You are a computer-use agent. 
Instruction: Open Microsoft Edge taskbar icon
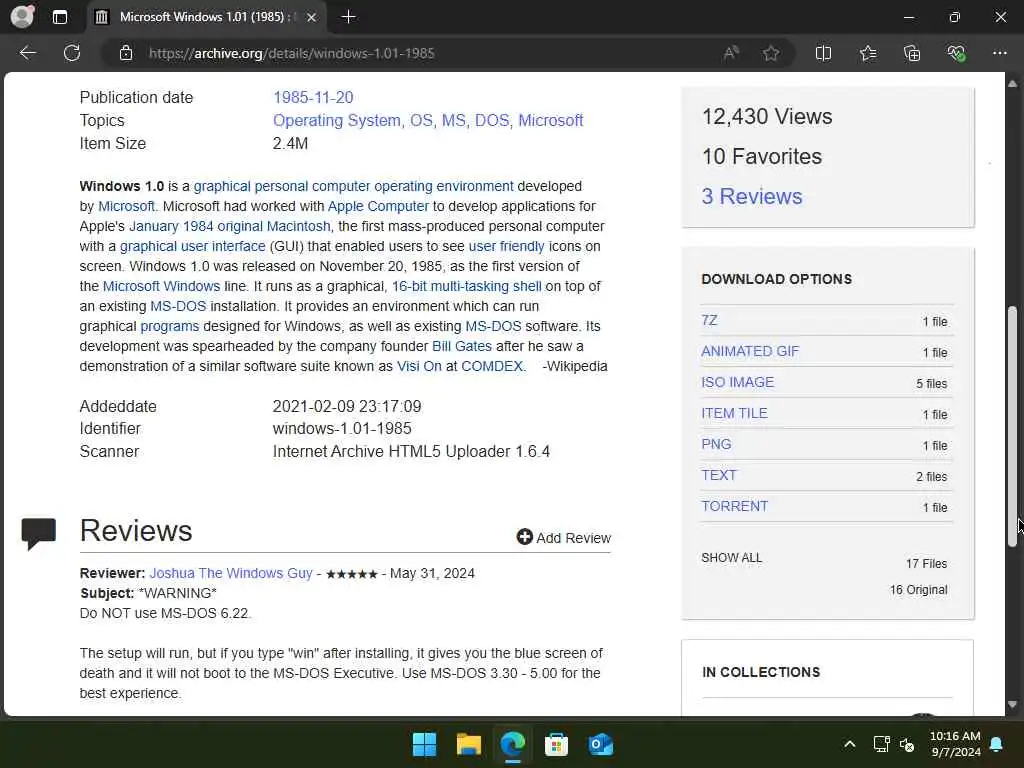point(513,744)
